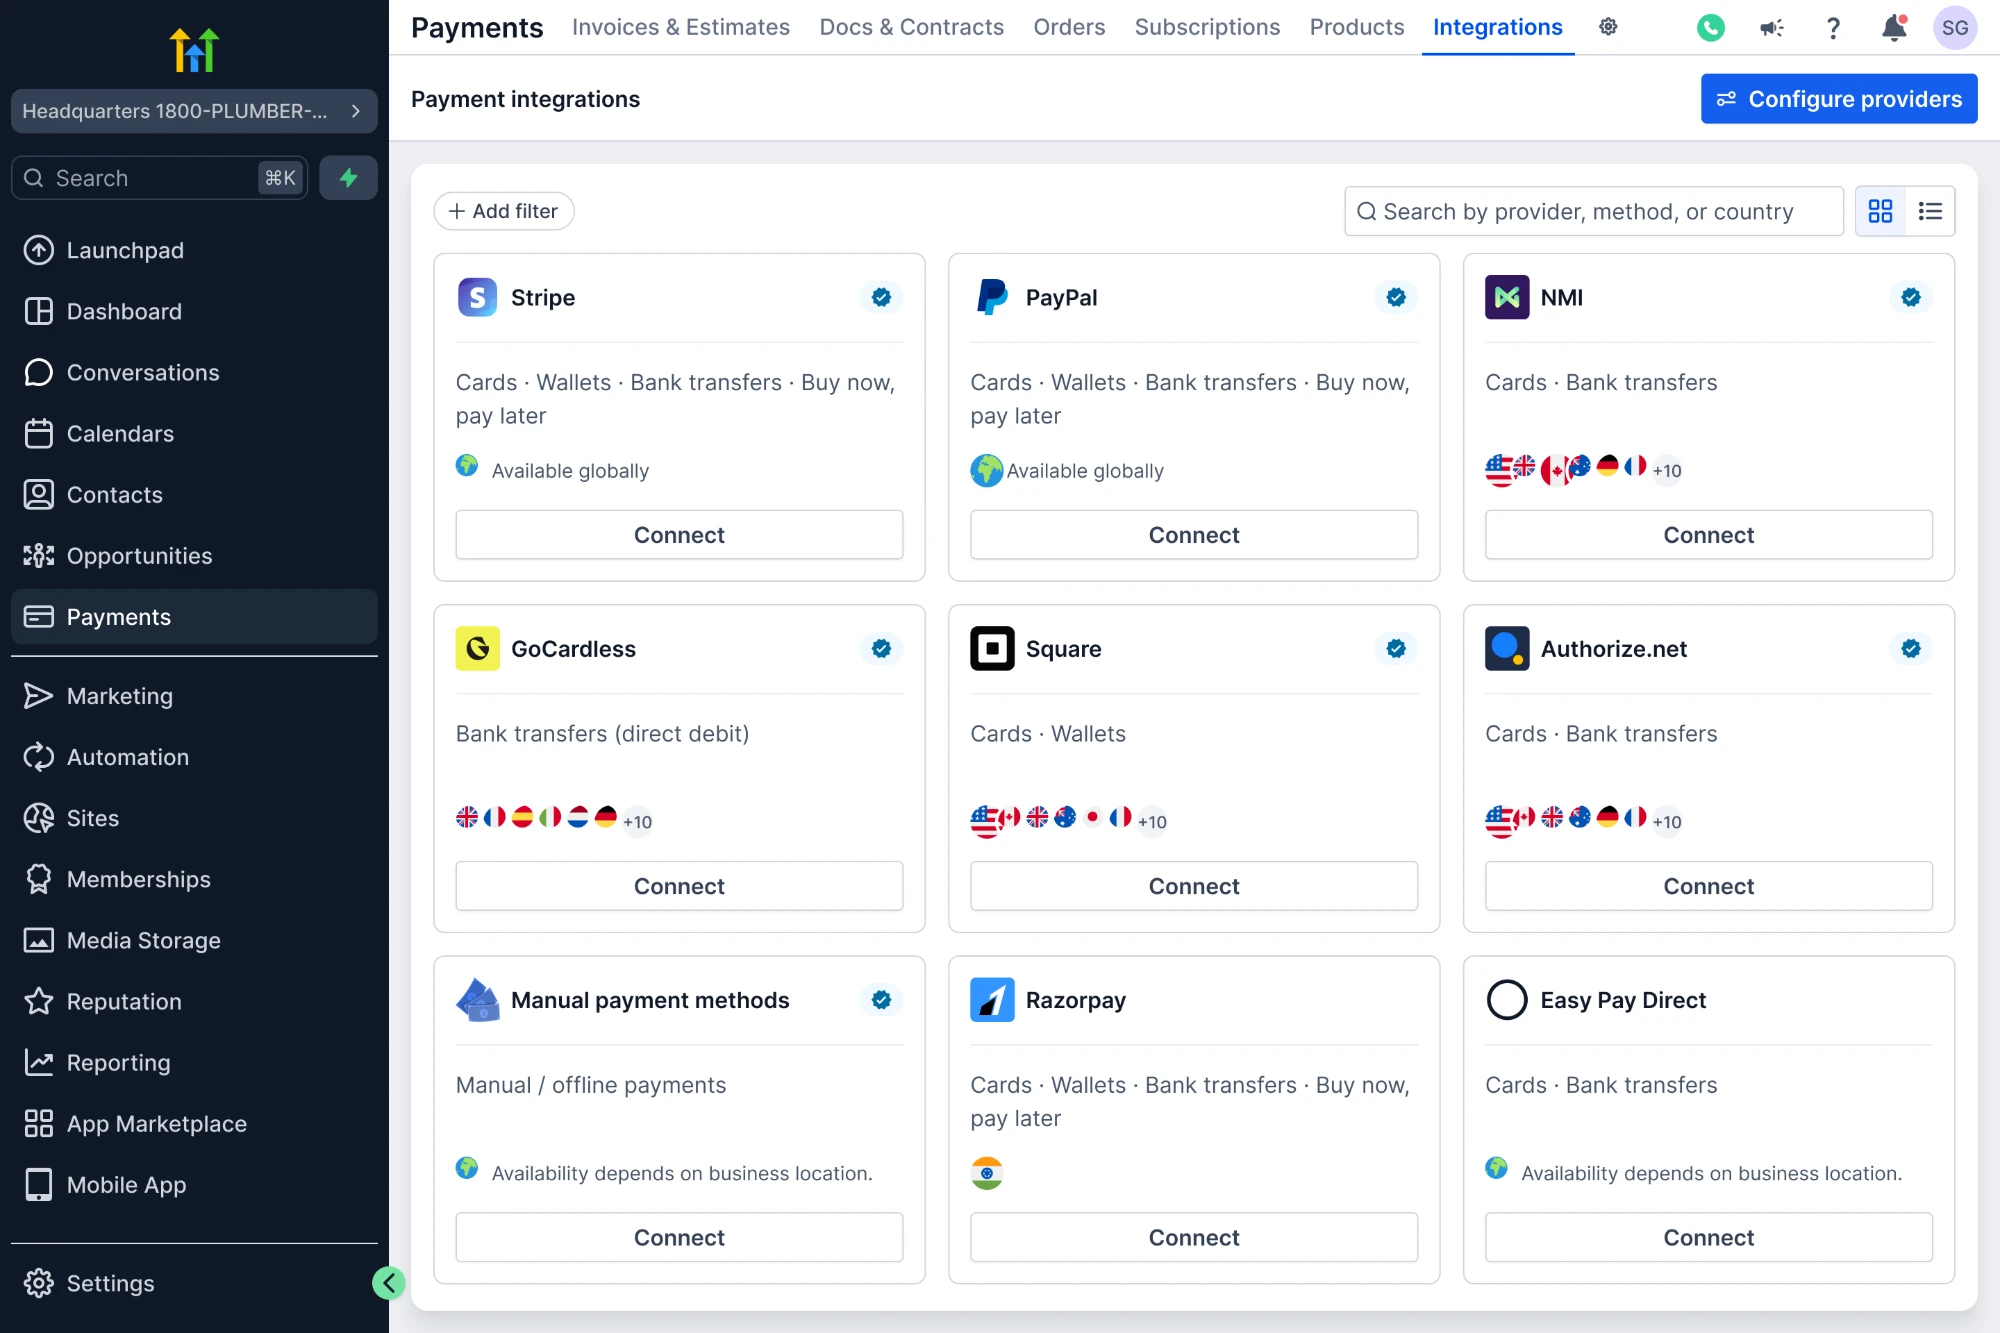The height and width of the screenshot is (1333, 2000).
Task: Switch to the Subscriptions tab
Action: coord(1207,27)
